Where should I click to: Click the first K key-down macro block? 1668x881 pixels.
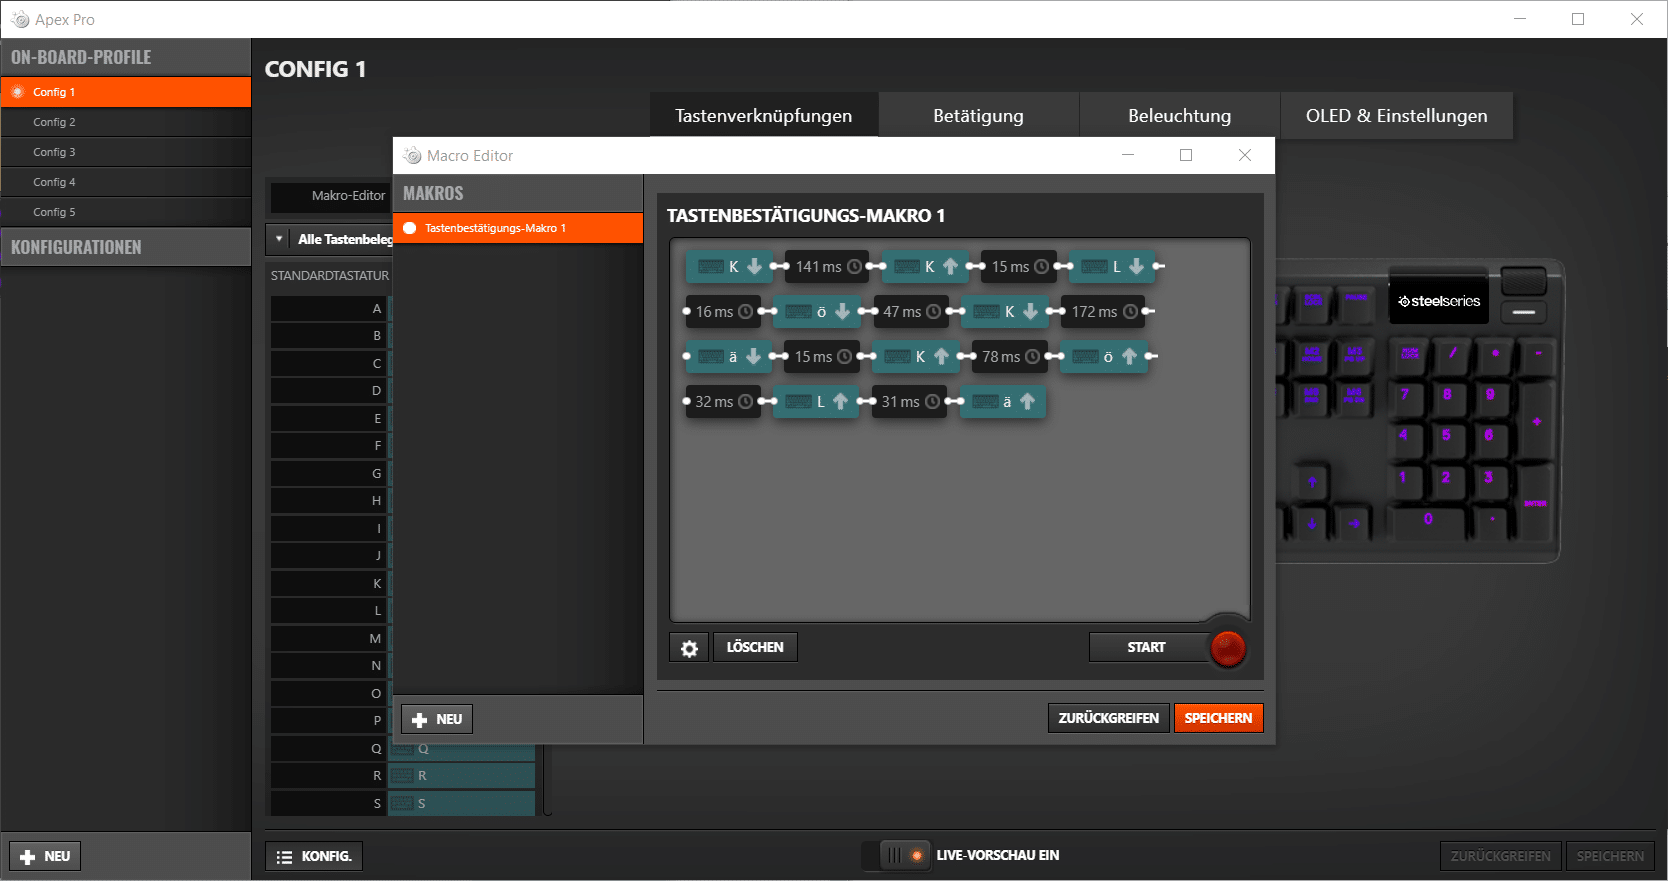(x=729, y=267)
